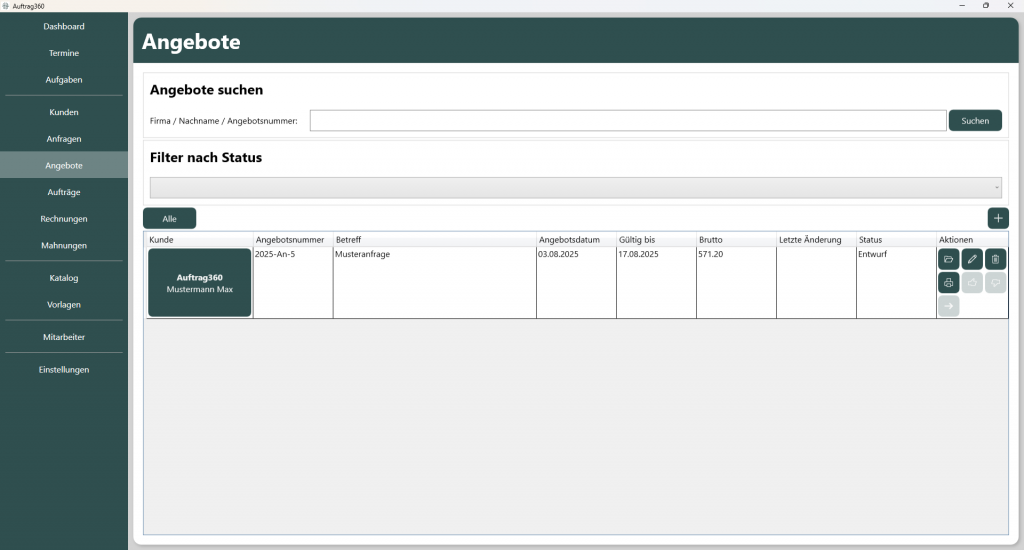Click the thumbs-up accept icon
Image resolution: width=1024 pixels, height=550 pixels.
[972, 283]
